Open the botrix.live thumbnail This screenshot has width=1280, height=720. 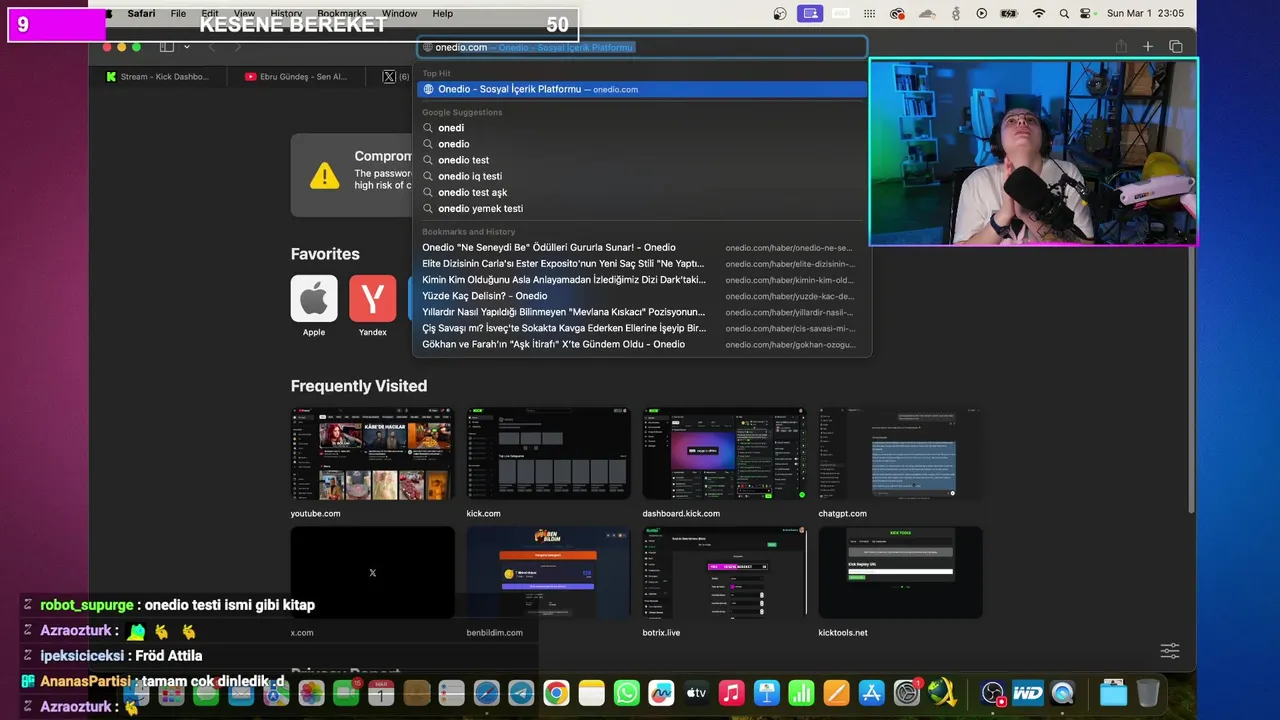coord(724,573)
